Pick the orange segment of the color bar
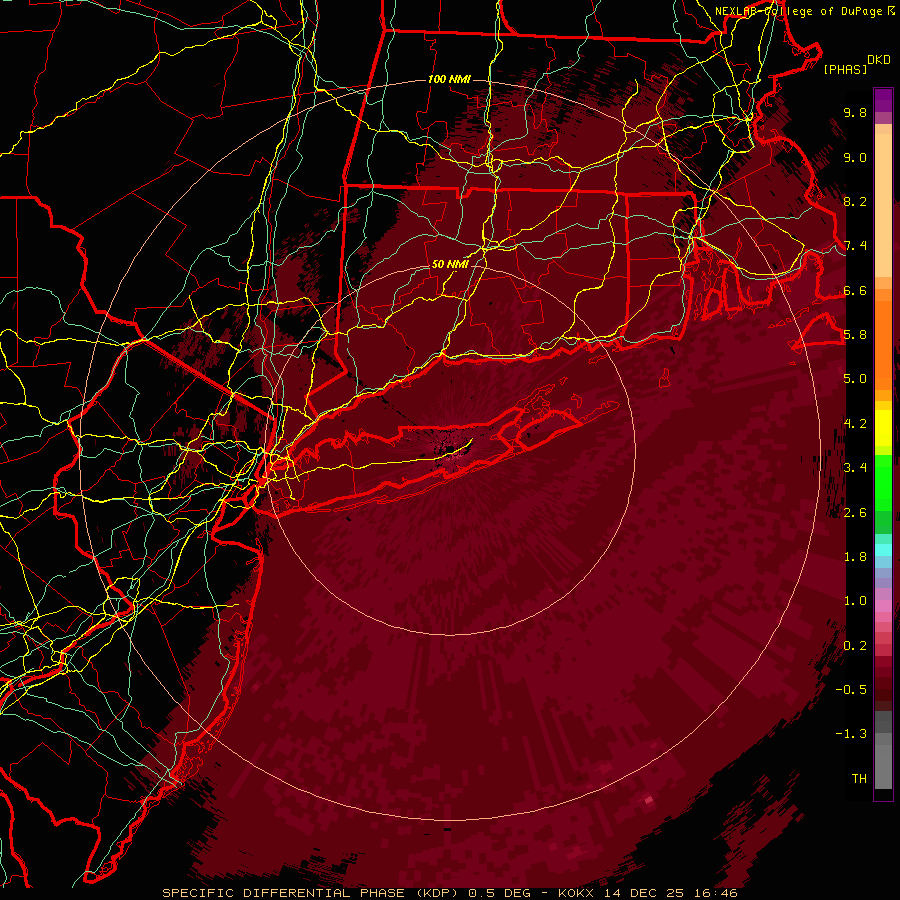Image resolution: width=900 pixels, height=900 pixels. click(x=883, y=344)
